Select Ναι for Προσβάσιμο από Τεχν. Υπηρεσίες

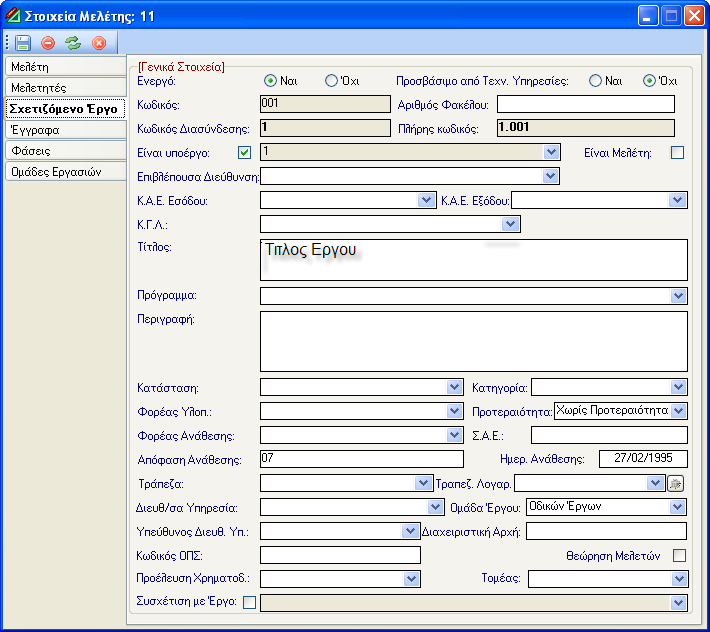pos(595,81)
